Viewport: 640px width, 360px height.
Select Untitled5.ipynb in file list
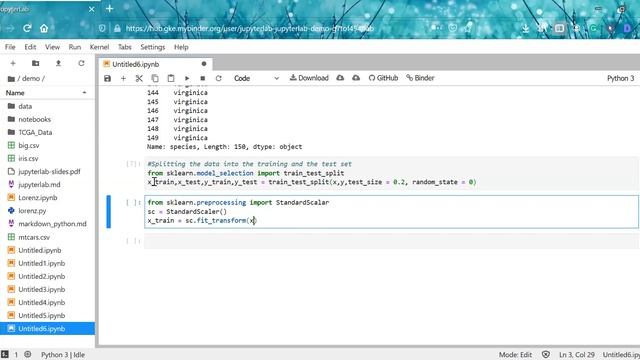47,316
